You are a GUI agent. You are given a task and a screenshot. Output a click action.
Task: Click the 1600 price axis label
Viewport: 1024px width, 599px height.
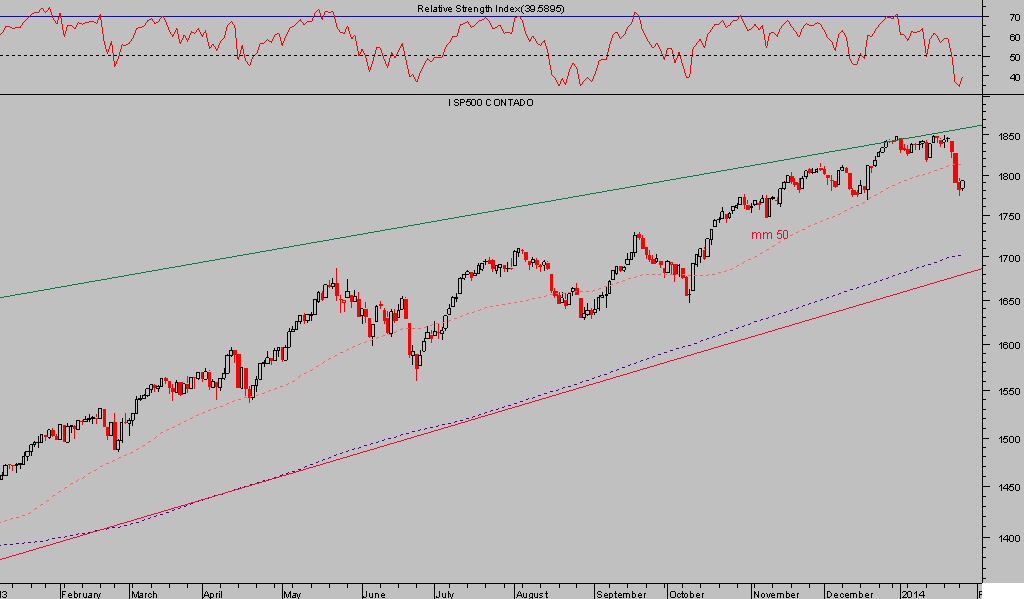(1002, 345)
